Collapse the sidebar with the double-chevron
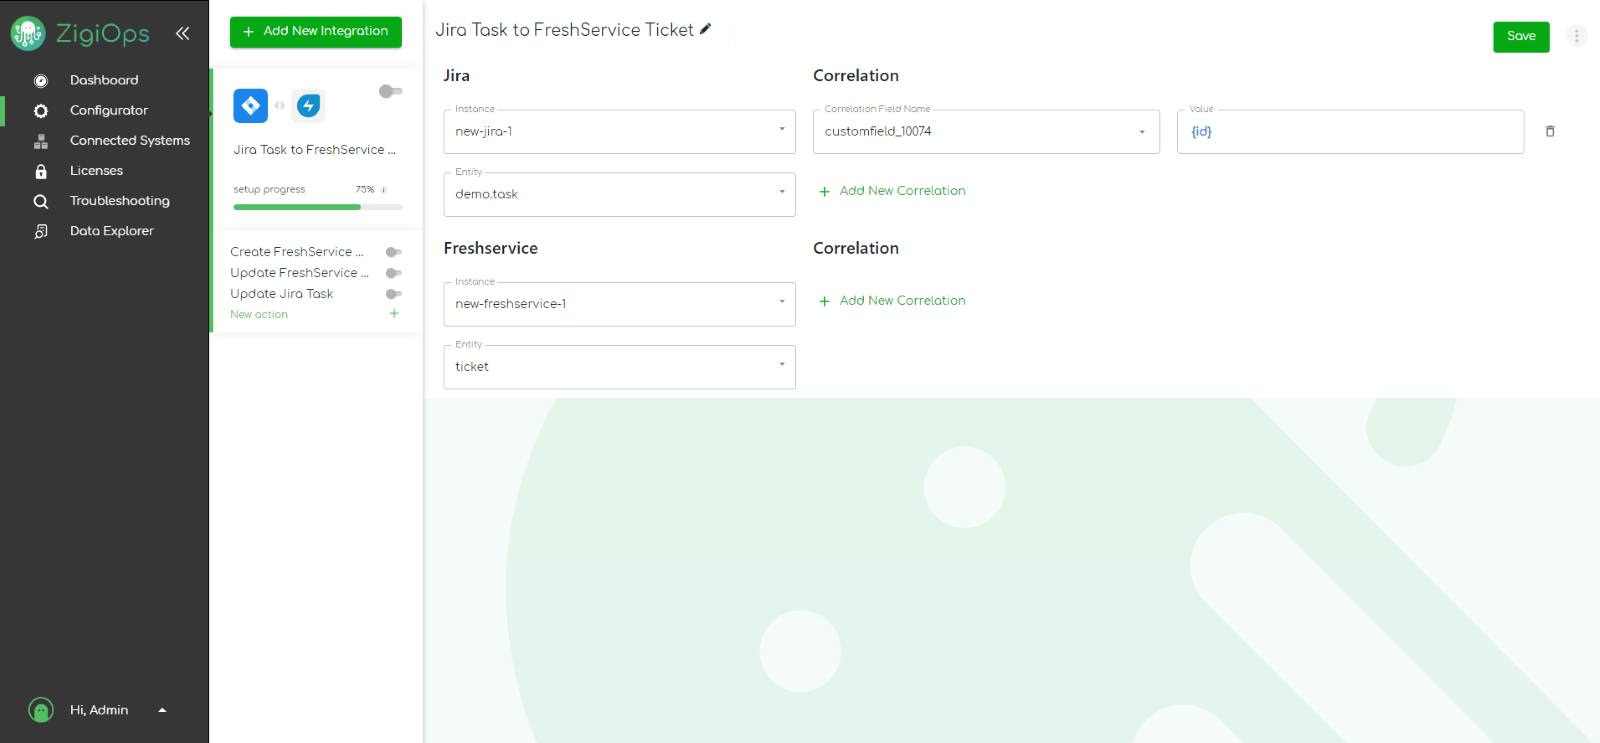The width and height of the screenshot is (1600, 743). 183,32
